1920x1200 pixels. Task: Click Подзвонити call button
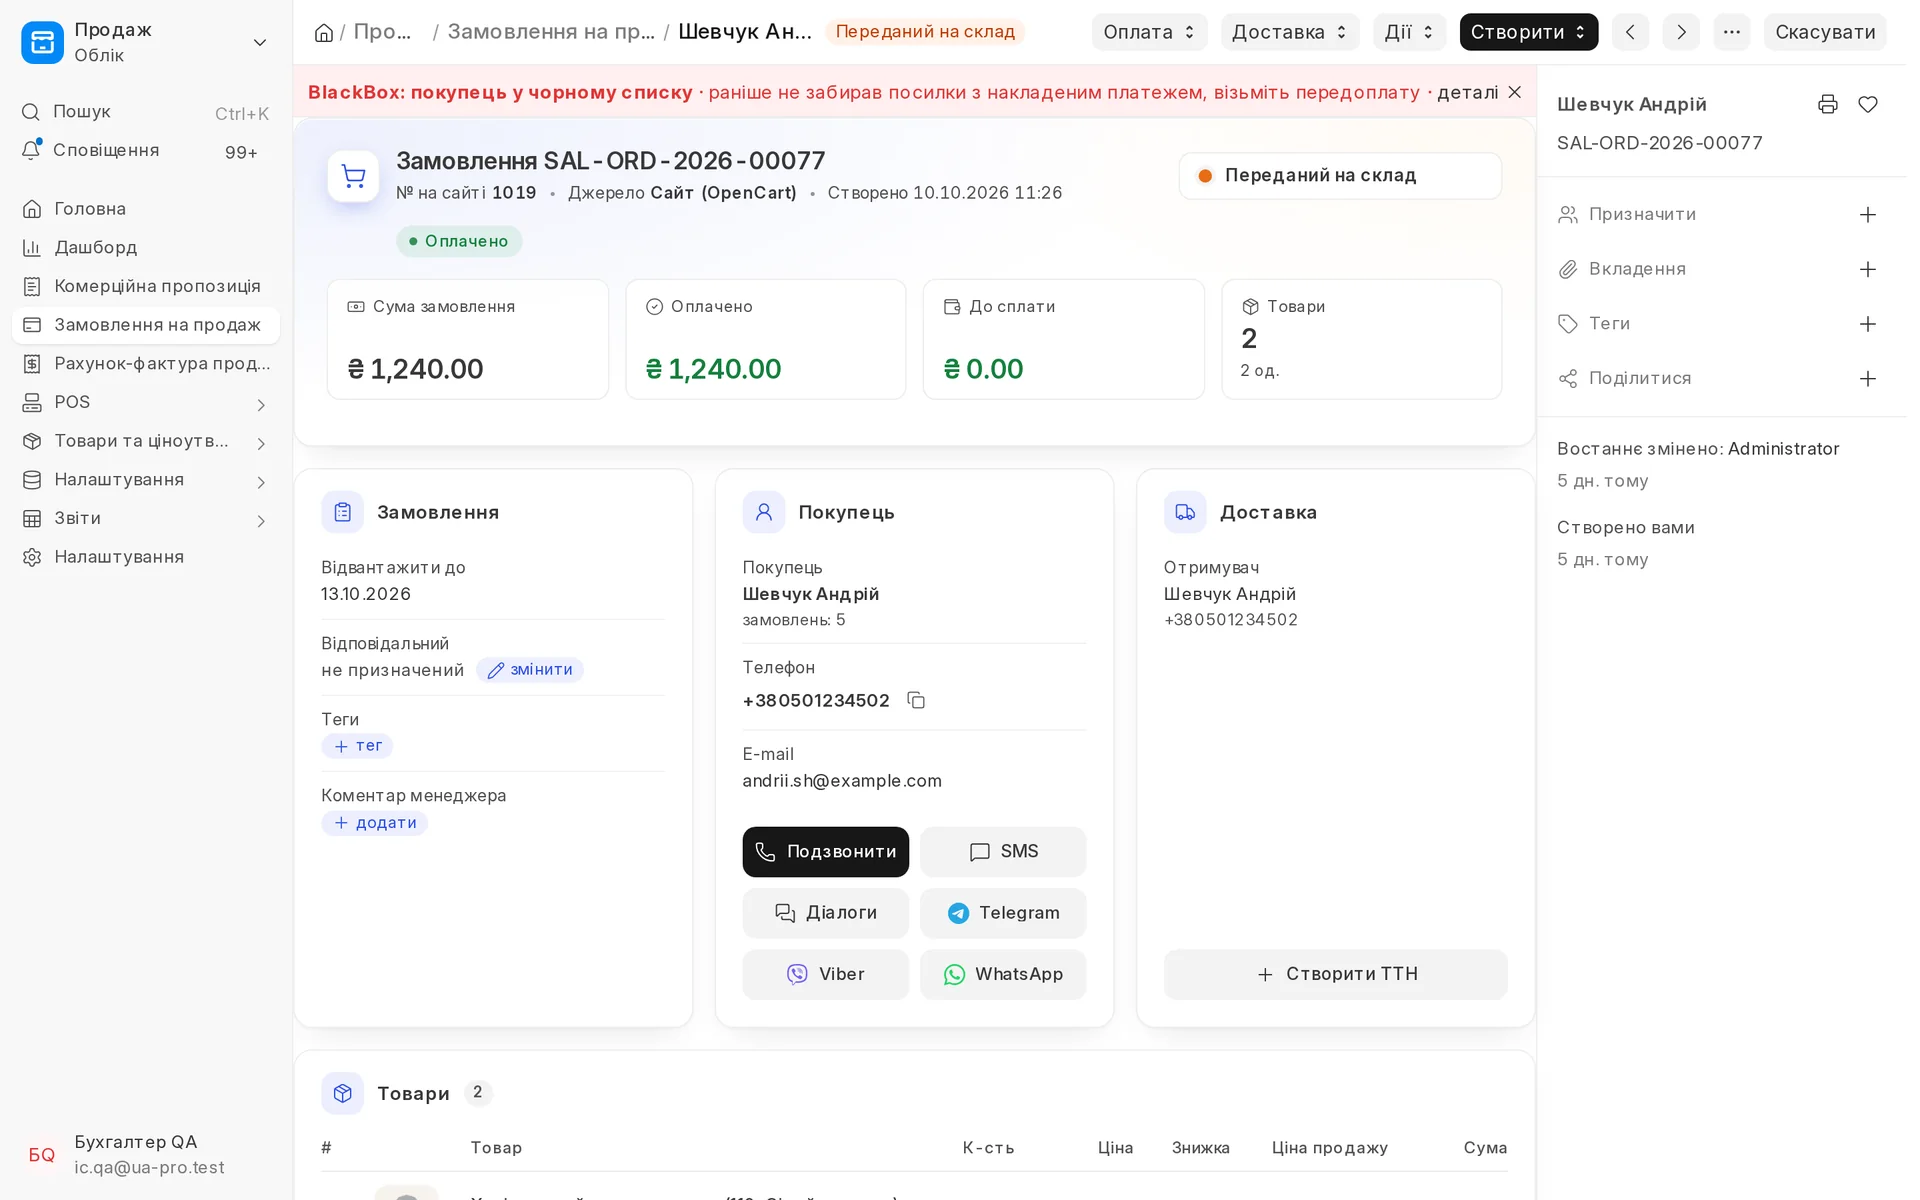coord(825,852)
